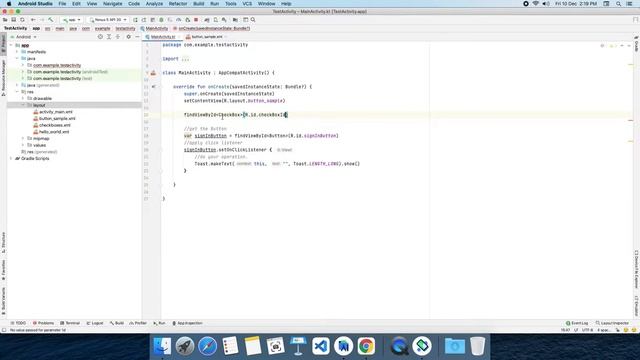Hide the Project panel via minus icon
This screenshot has height=360, width=640.
coord(137,37)
